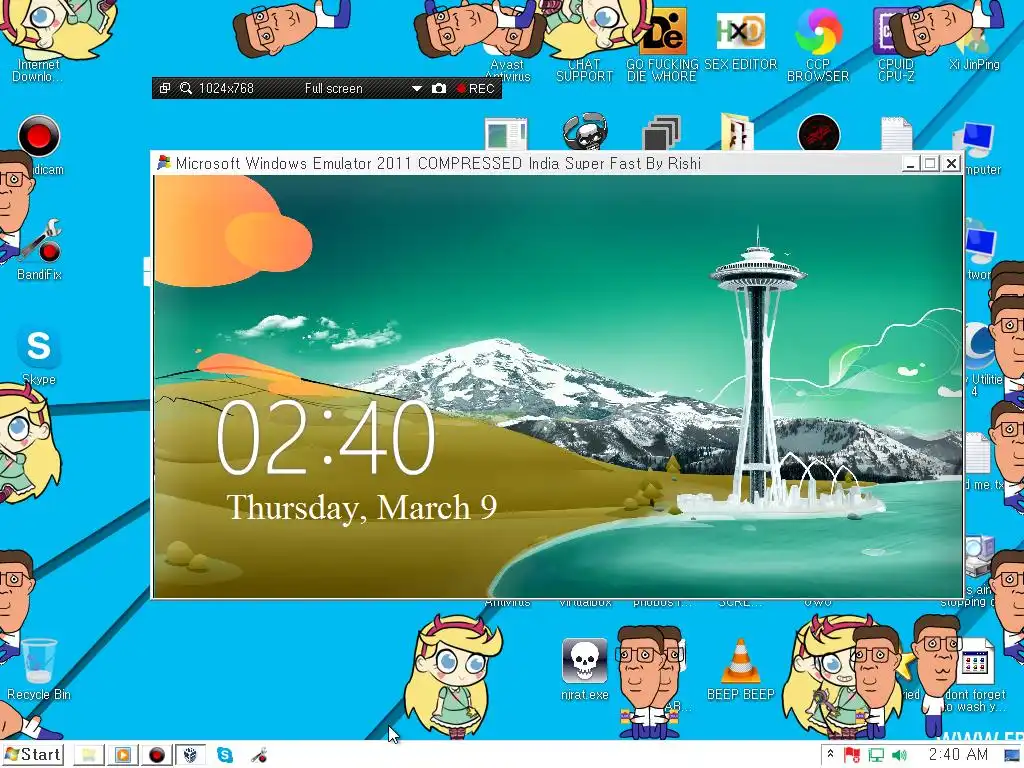The image size is (1024, 768).
Task: Select the Avast Antivirus desktop label
Action: point(507,71)
